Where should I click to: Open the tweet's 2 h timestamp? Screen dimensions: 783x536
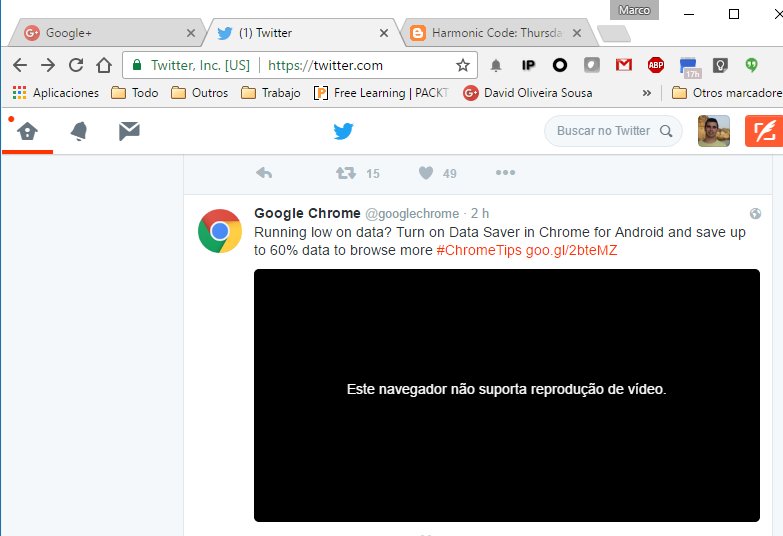tap(480, 214)
